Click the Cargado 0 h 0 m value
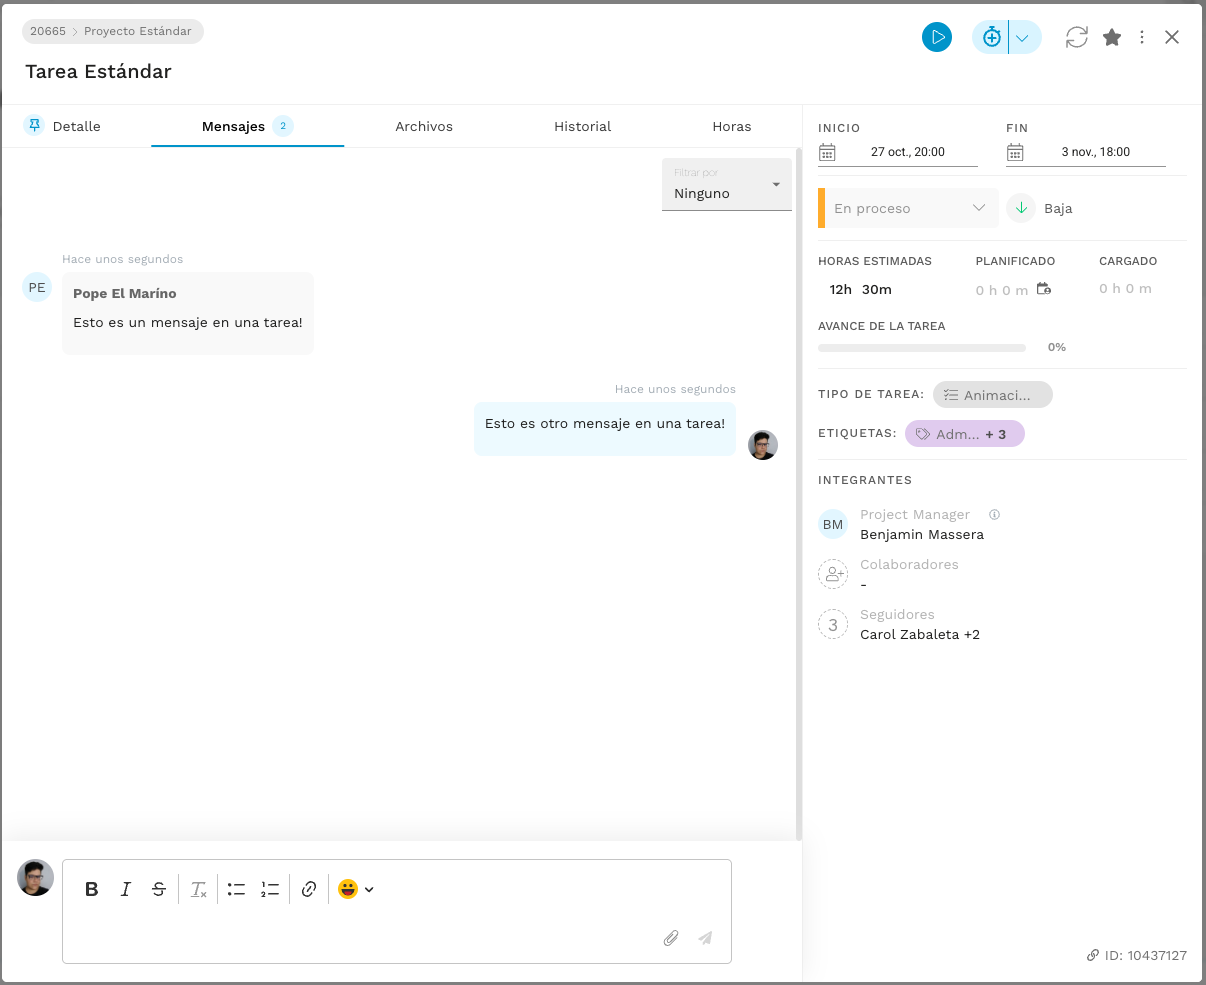Screen dimensions: 1206x985 [x=1125, y=289]
